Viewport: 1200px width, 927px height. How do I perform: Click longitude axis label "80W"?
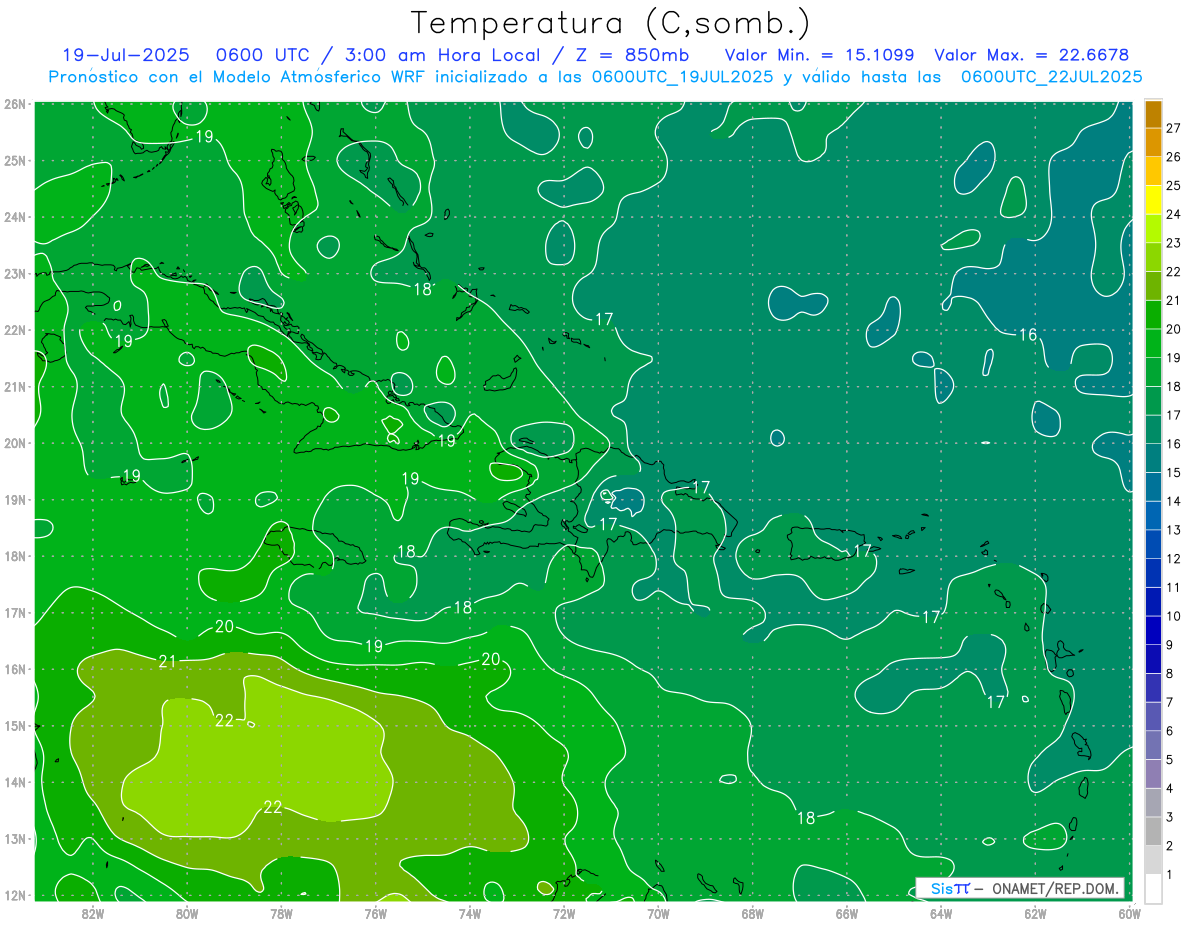click(x=186, y=913)
